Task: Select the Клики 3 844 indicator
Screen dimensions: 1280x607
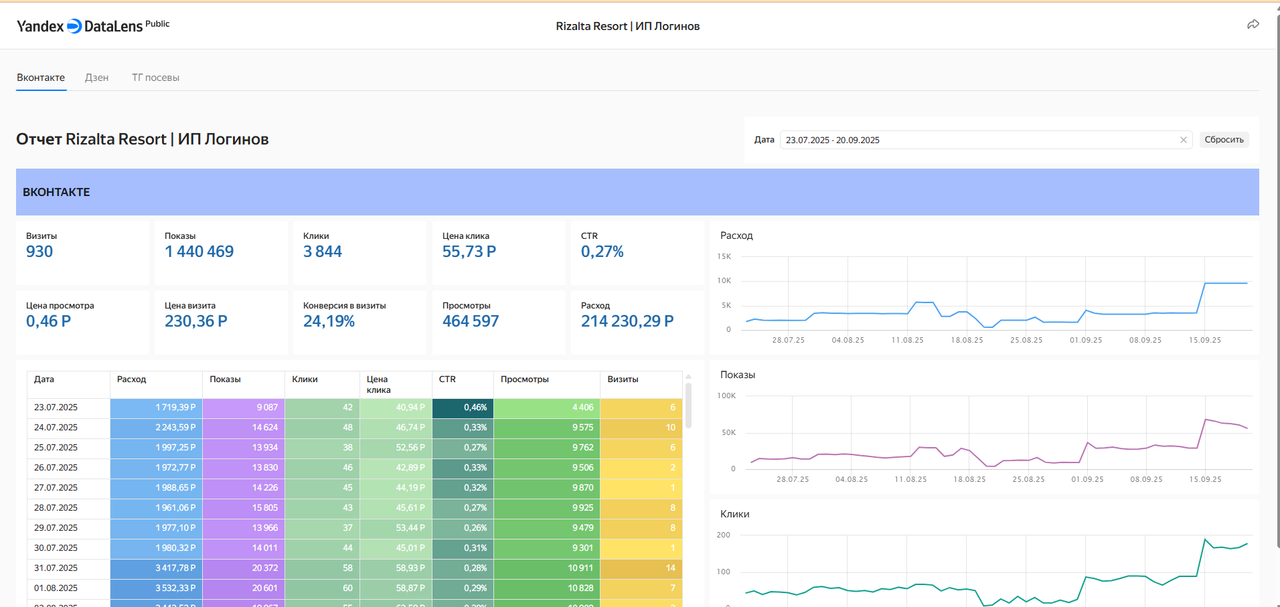Action: (x=360, y=252)
